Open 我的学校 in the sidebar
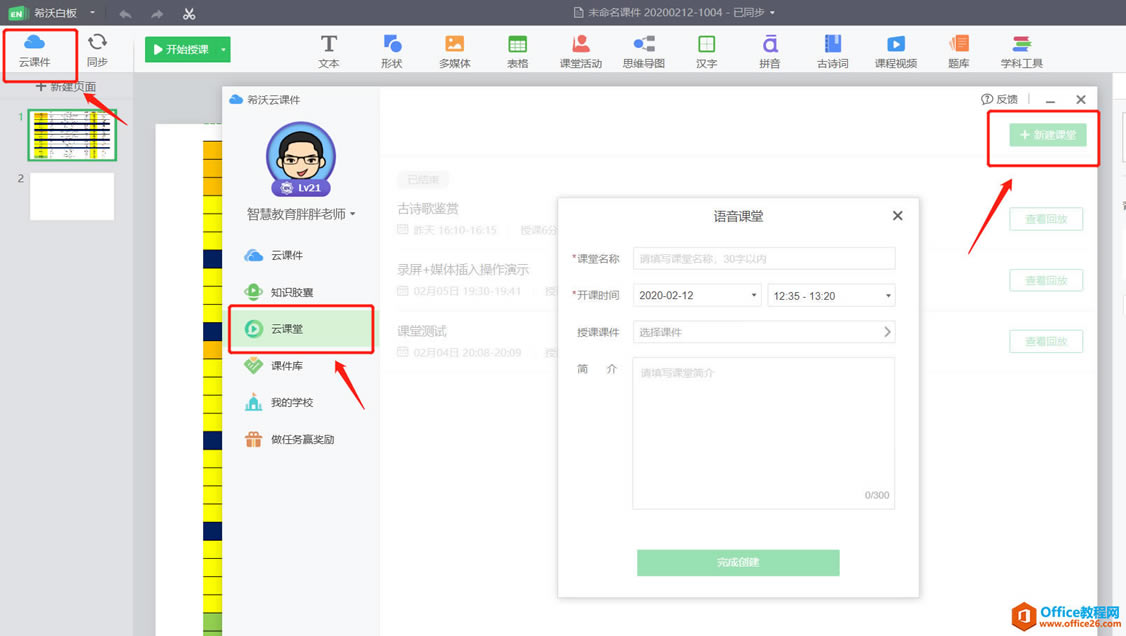Screen dimensions: 1126x636 (301, 402)
